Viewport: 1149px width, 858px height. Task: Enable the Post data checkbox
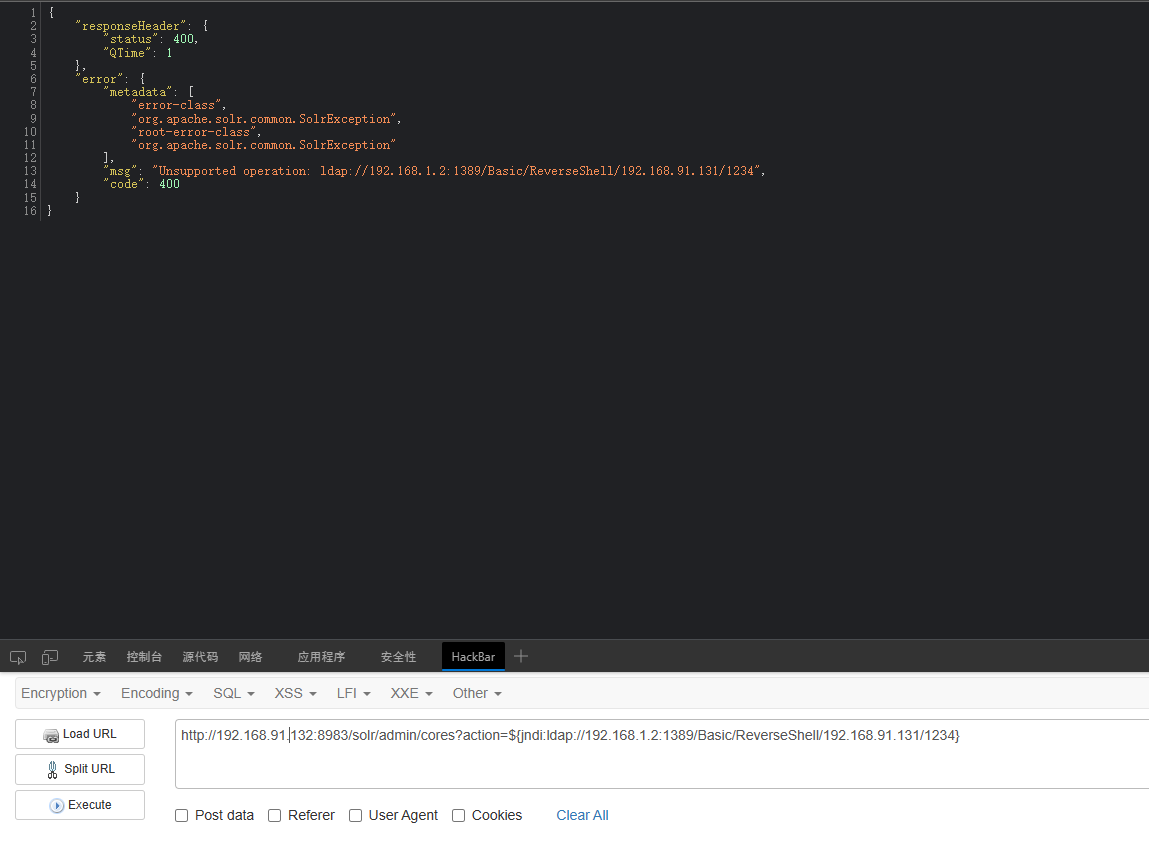click(x=182, y=816)
